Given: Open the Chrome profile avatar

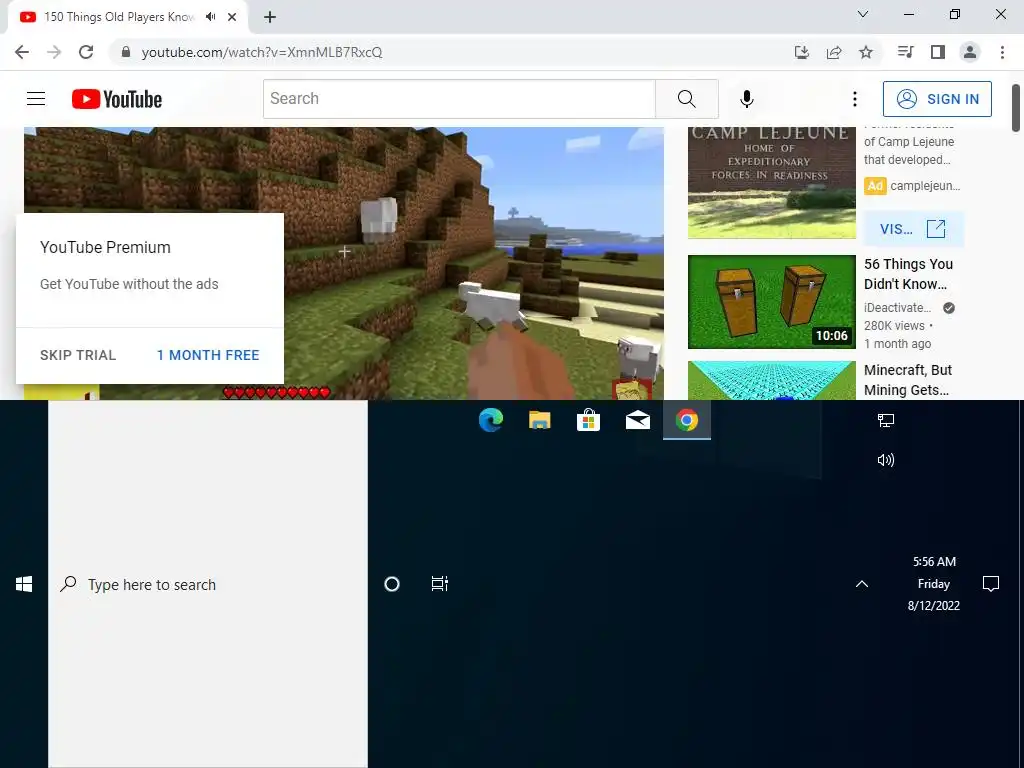Looking at the screenshot, I should click(970, 52).
